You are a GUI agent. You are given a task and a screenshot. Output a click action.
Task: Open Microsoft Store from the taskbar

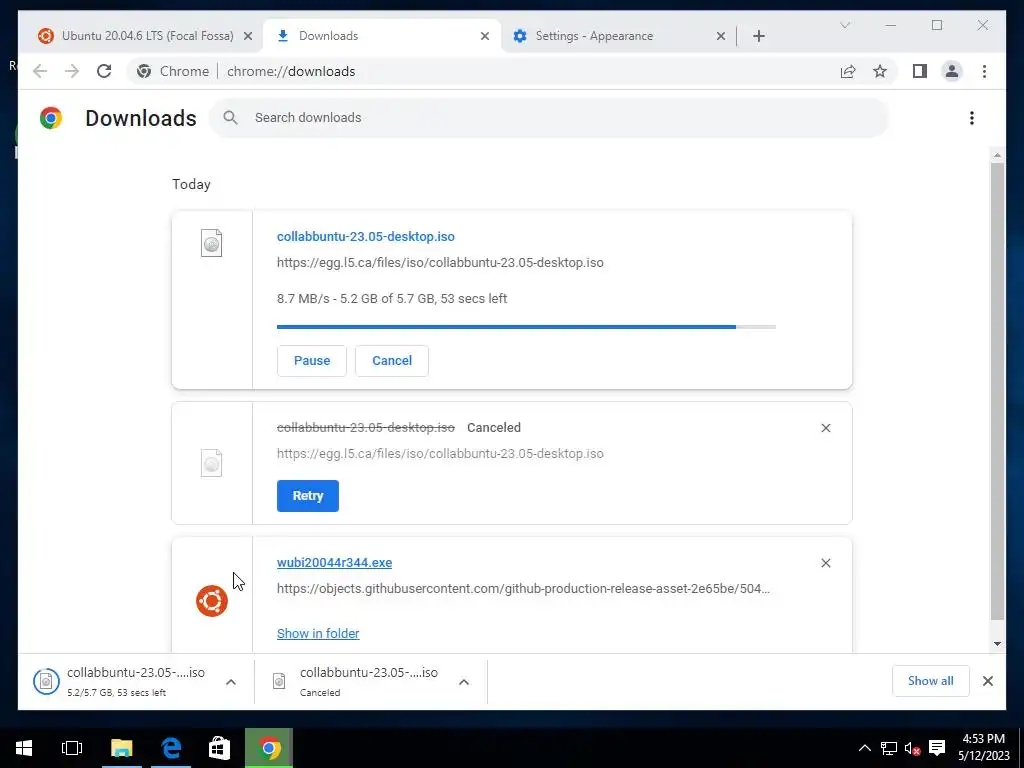click(x=219, y=748)
